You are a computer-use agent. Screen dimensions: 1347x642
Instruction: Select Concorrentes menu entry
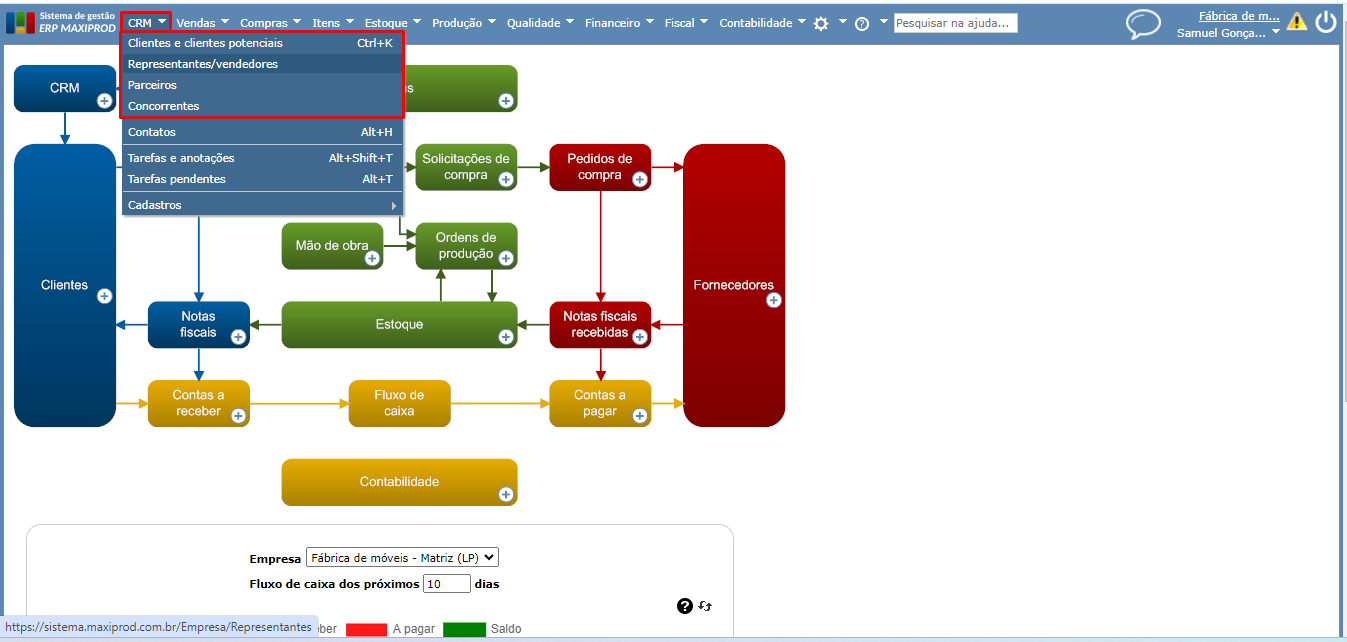(x=262, y=106)
